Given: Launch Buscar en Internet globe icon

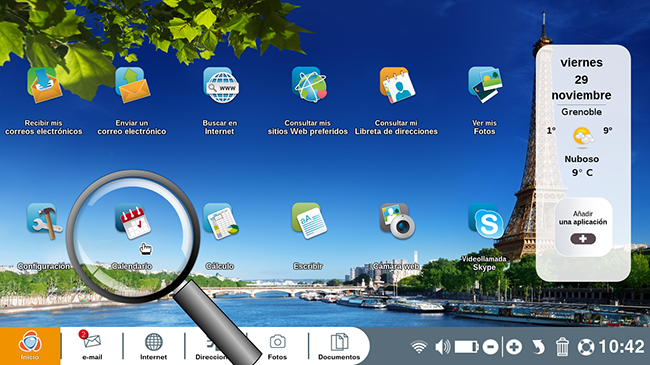Looking at the screenshot, I should point(221,85).
